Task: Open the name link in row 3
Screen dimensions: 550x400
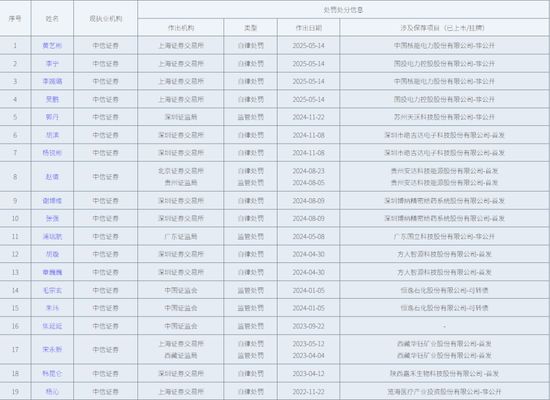Action: [x=52, y=81]
